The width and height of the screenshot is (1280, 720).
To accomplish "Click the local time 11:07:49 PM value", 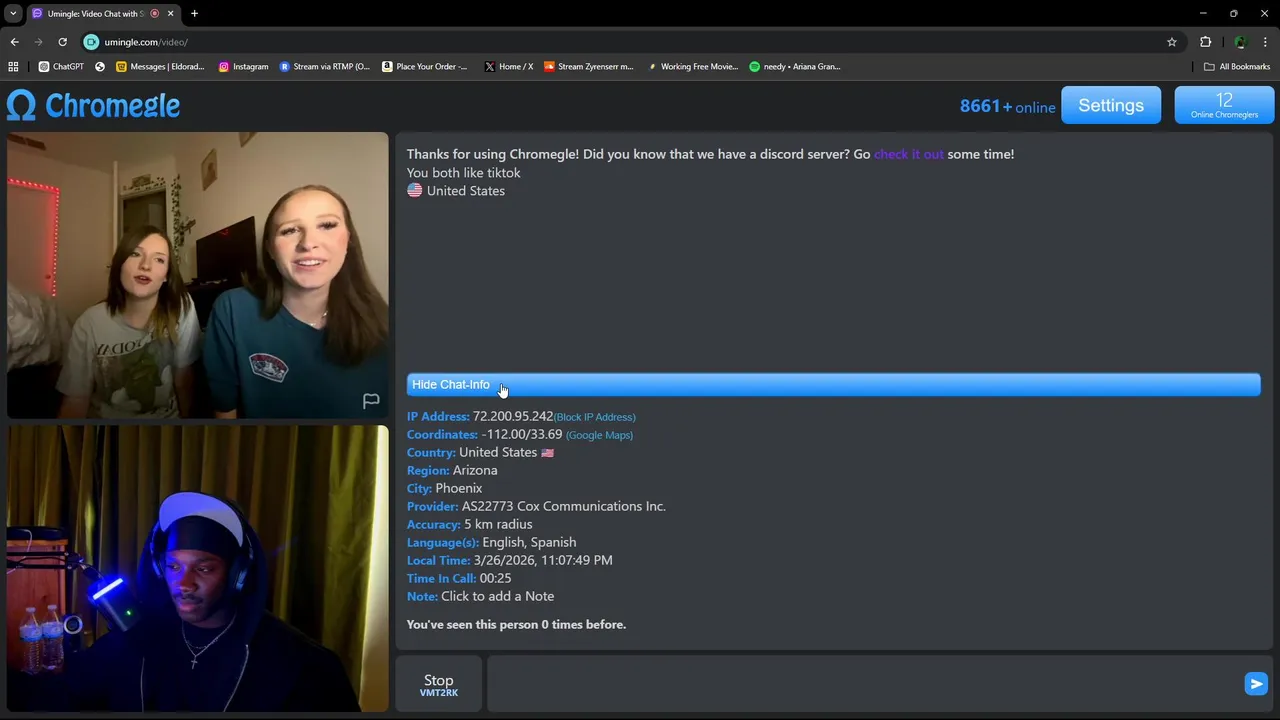I will pyautogui.click(x=543, y=560).
